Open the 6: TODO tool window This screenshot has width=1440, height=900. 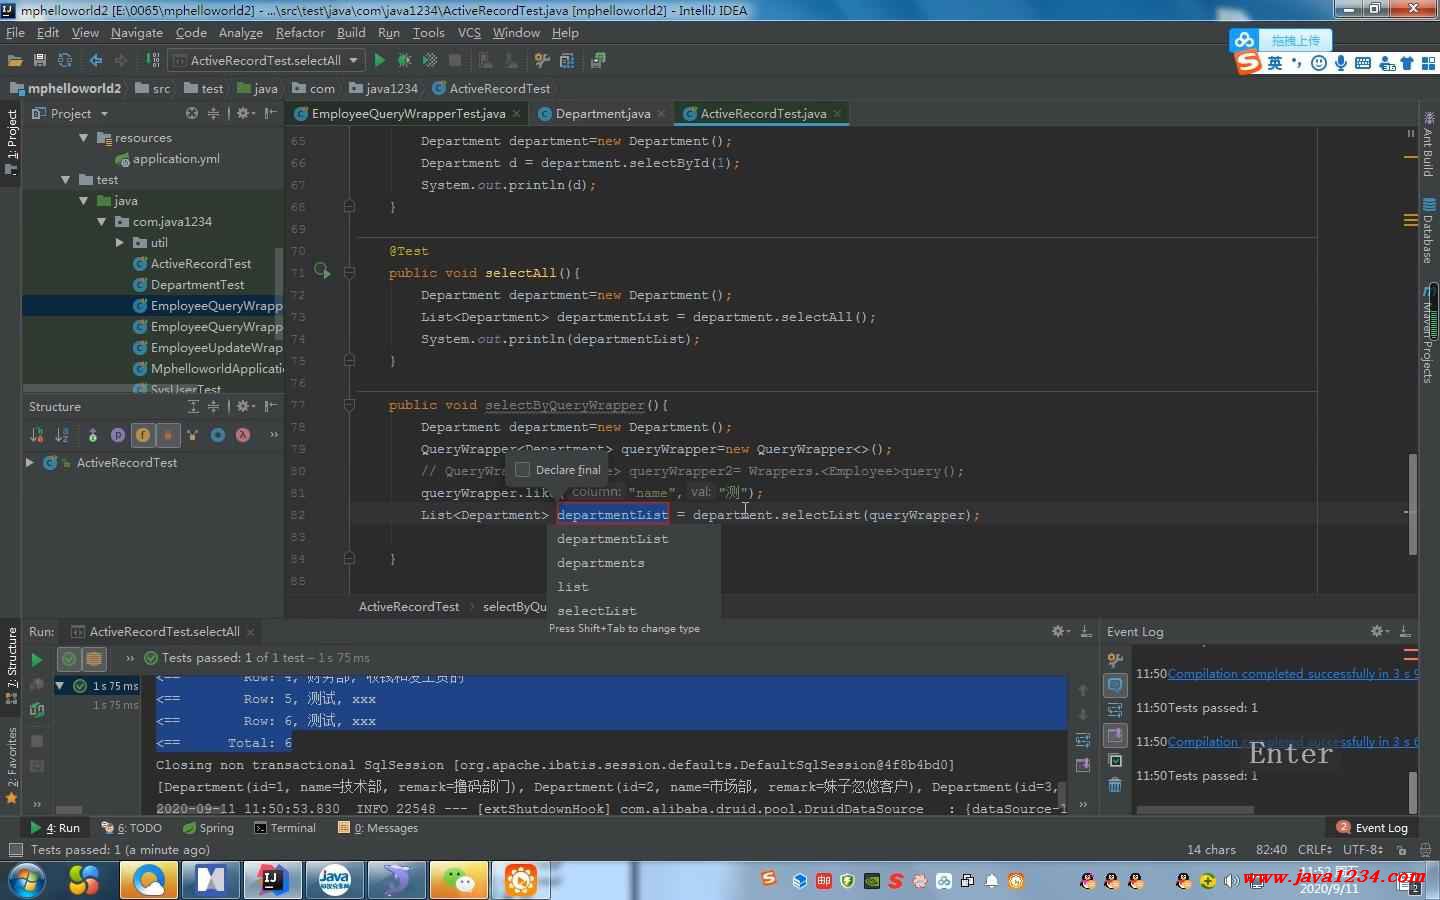click(x=132, y=828)
